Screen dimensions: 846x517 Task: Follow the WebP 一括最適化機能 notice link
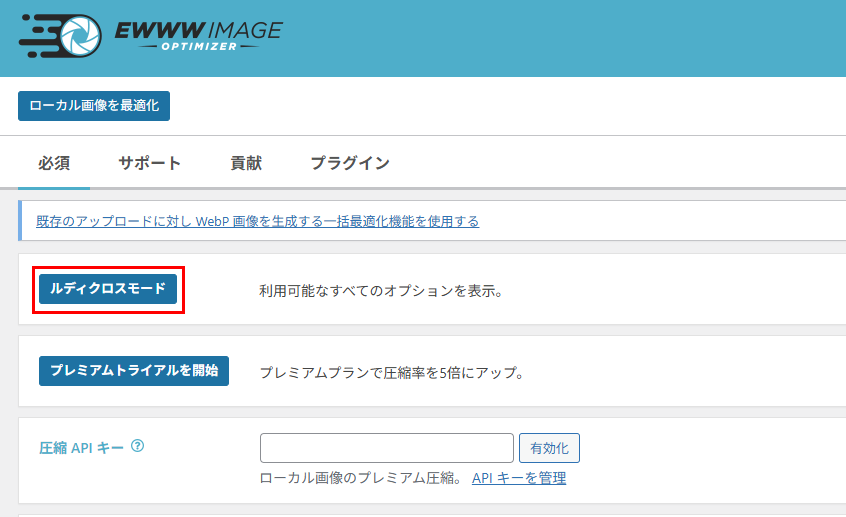point(257,221)
